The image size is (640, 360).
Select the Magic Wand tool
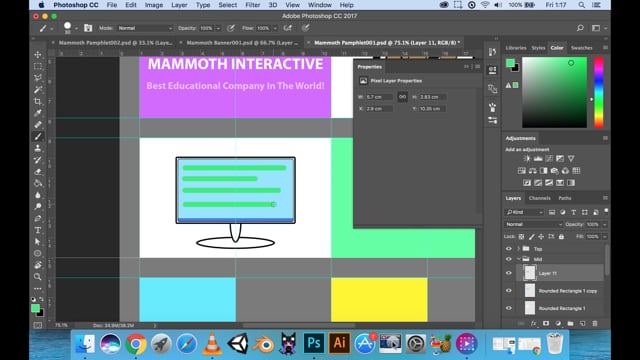point(38,89)
